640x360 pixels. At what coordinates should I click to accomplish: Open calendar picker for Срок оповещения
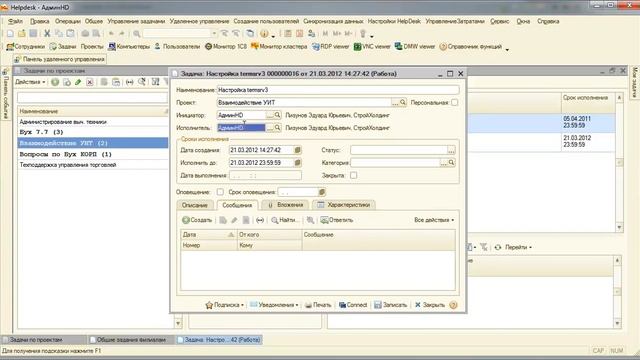coord(322,192)
